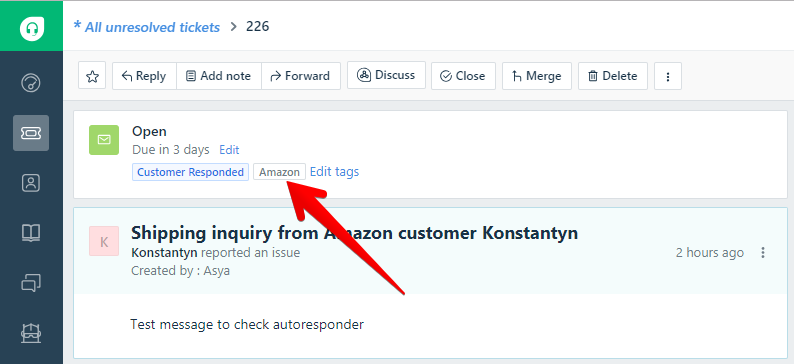The height and width of the screenshot is (364, 794).
Task: Click the Amazon tag
Action: [x=280, y=172]
